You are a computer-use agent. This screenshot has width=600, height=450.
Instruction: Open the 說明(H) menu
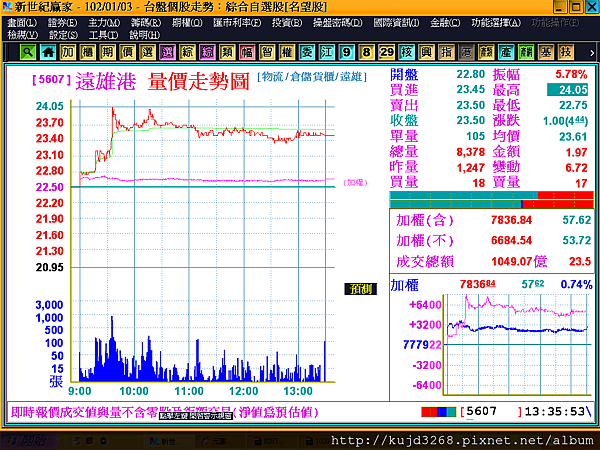pos(144,35)
